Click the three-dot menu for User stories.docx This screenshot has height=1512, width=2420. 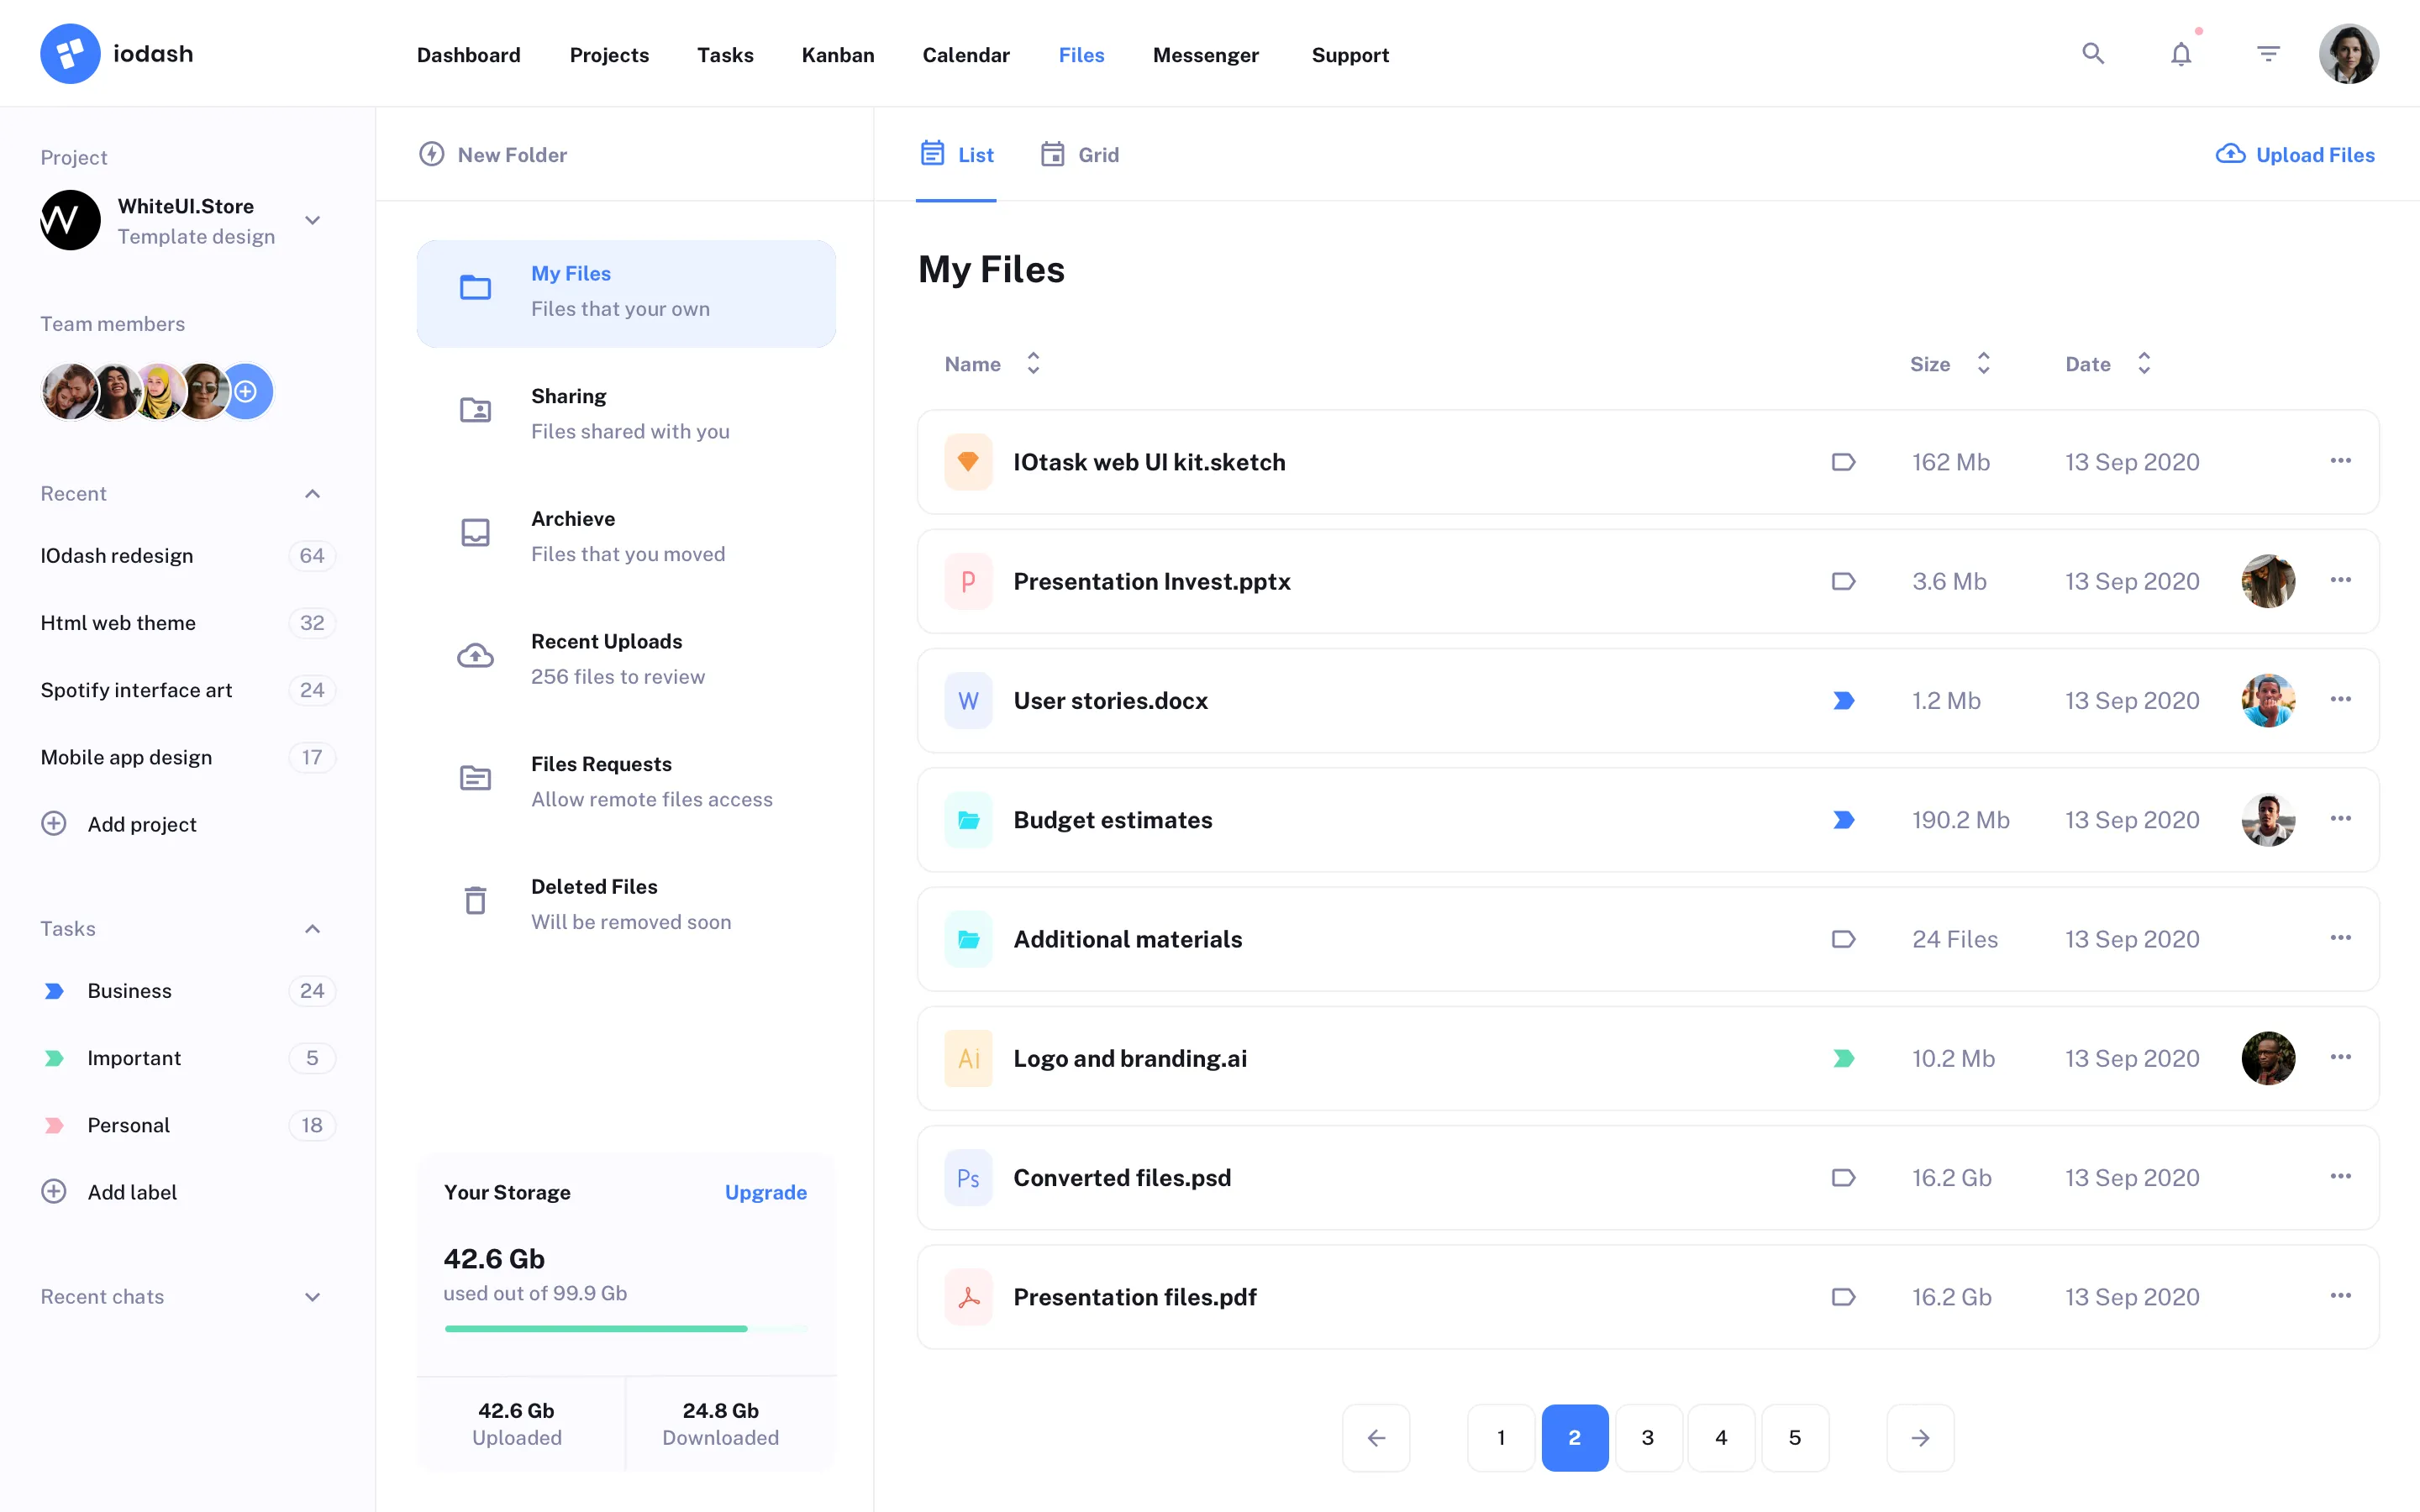2342,700
